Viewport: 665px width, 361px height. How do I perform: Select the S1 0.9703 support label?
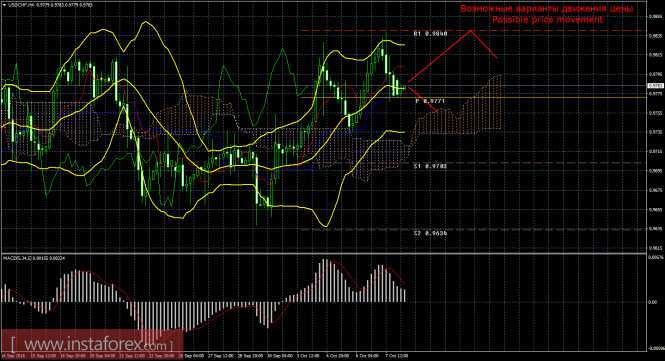[x=430, y=166]
